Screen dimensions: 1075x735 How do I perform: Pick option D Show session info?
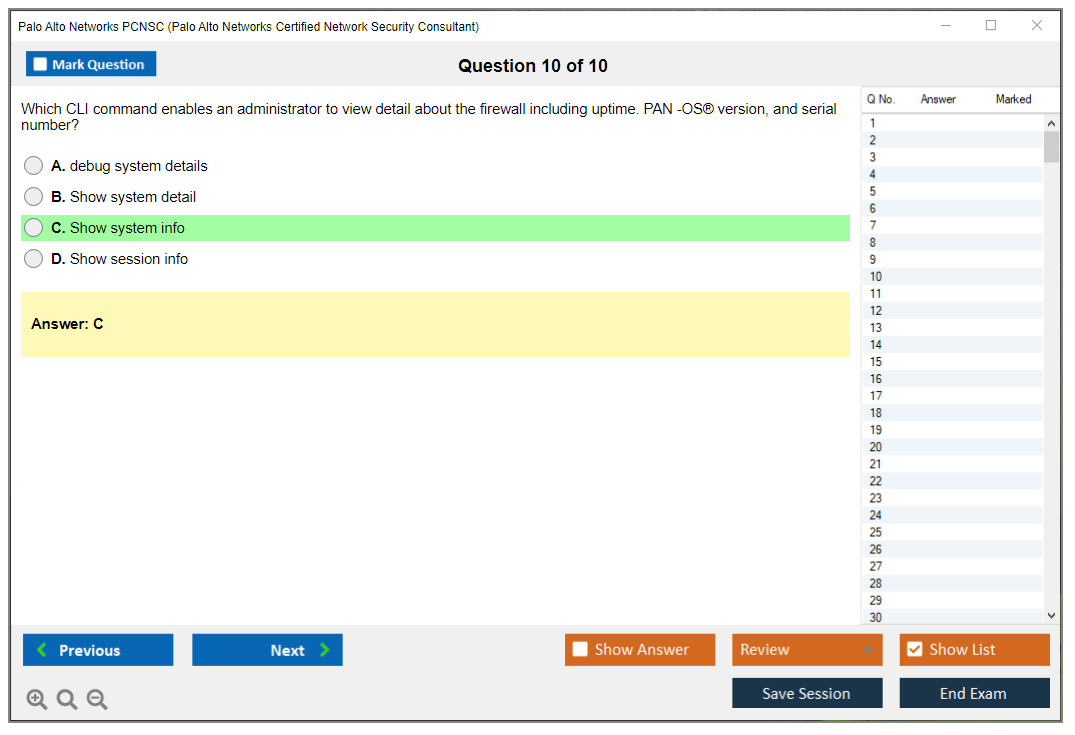34,259
